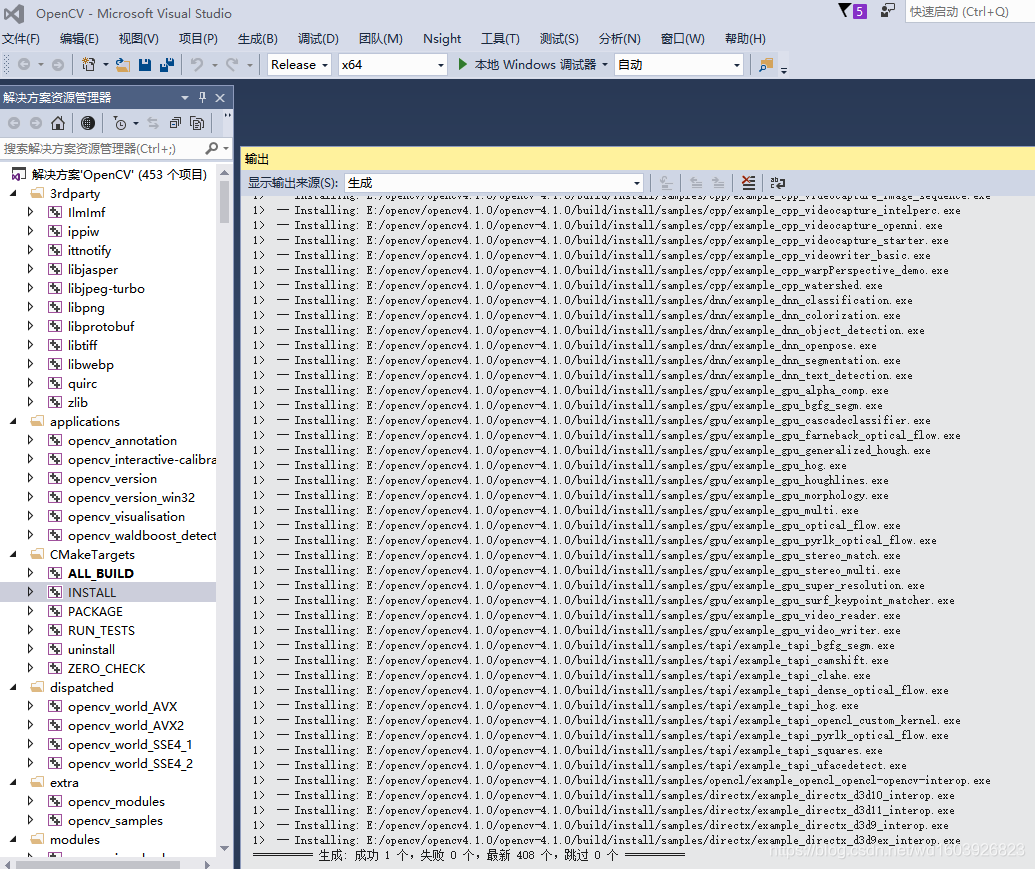Click the Sync with Active Document icon

153,123
